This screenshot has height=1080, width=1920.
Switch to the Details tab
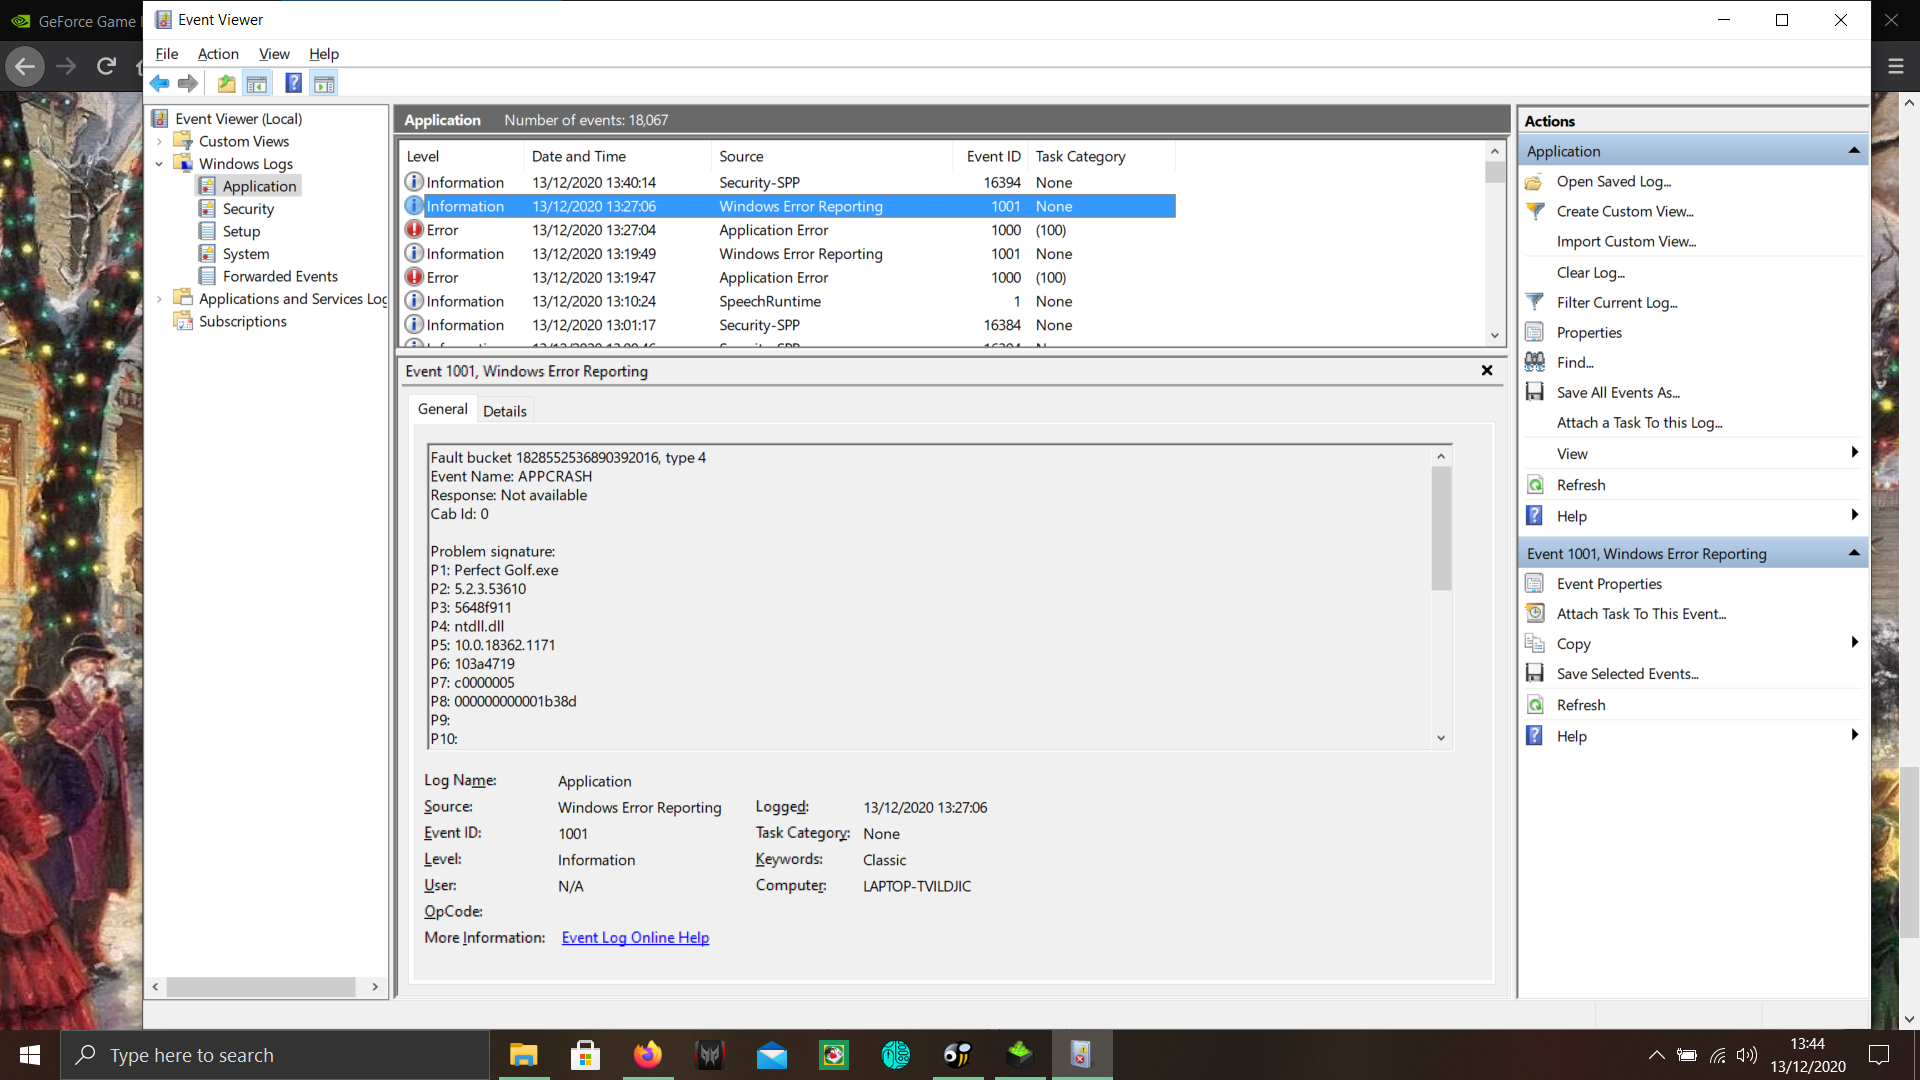coord(504,411)
